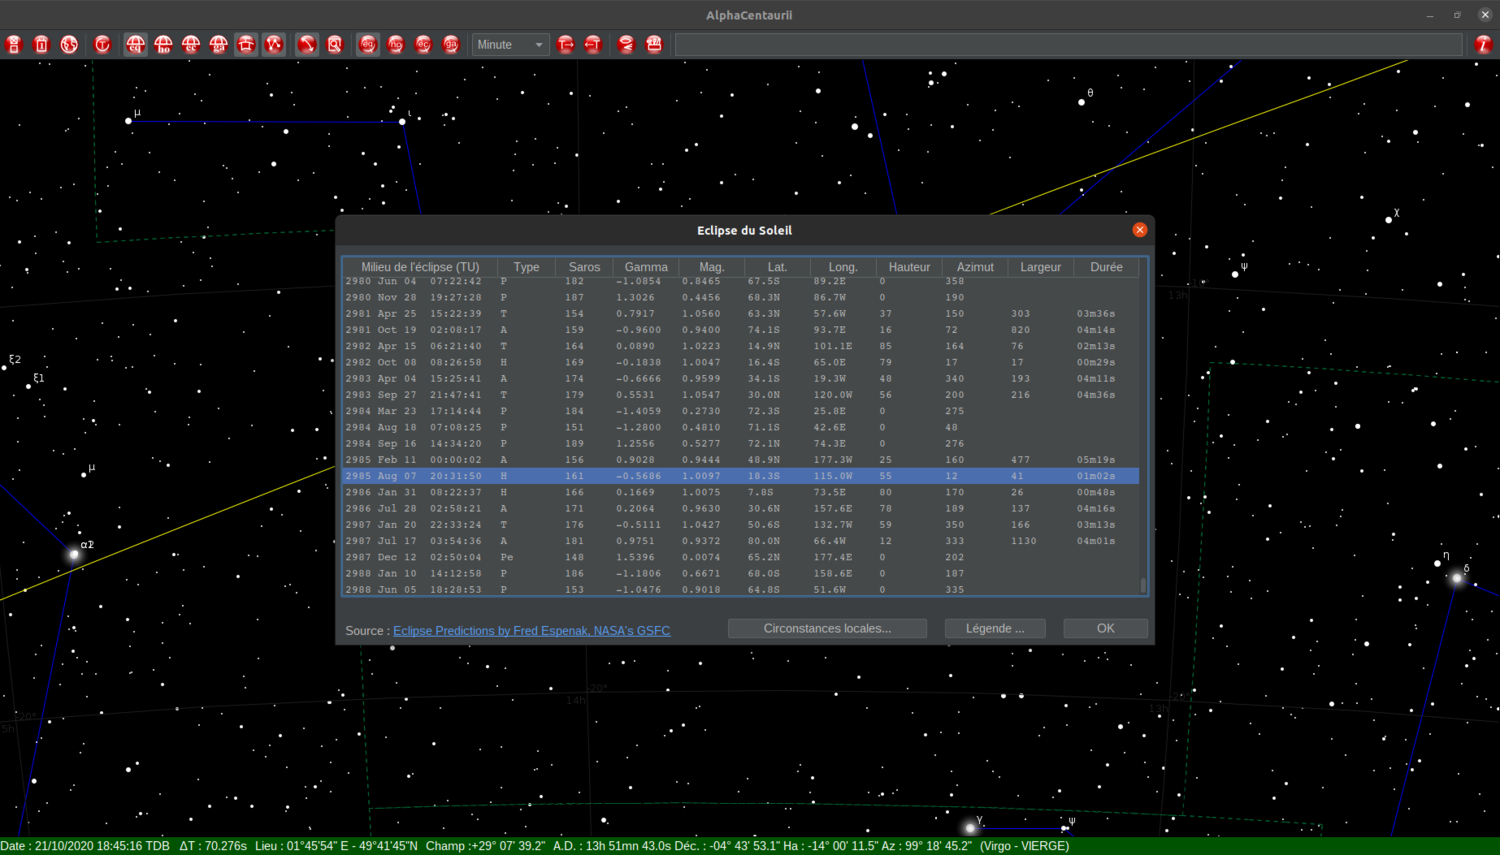Select the horizontal grid (ho) toolbar icon
Image resolution: width=1500 pixels, height=855 pixels.
[164, 44]
